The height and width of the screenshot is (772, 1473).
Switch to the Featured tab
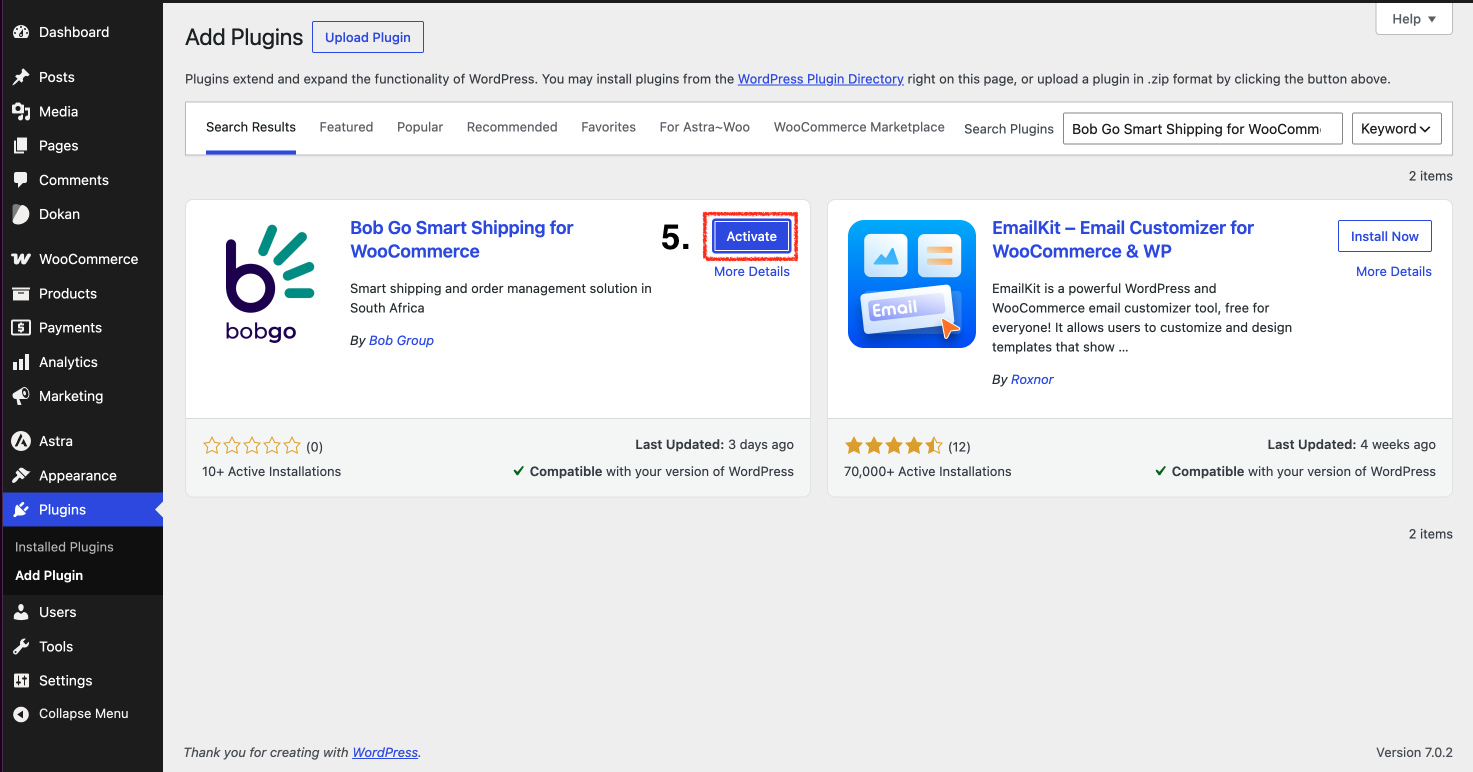[x=346, y=127]
